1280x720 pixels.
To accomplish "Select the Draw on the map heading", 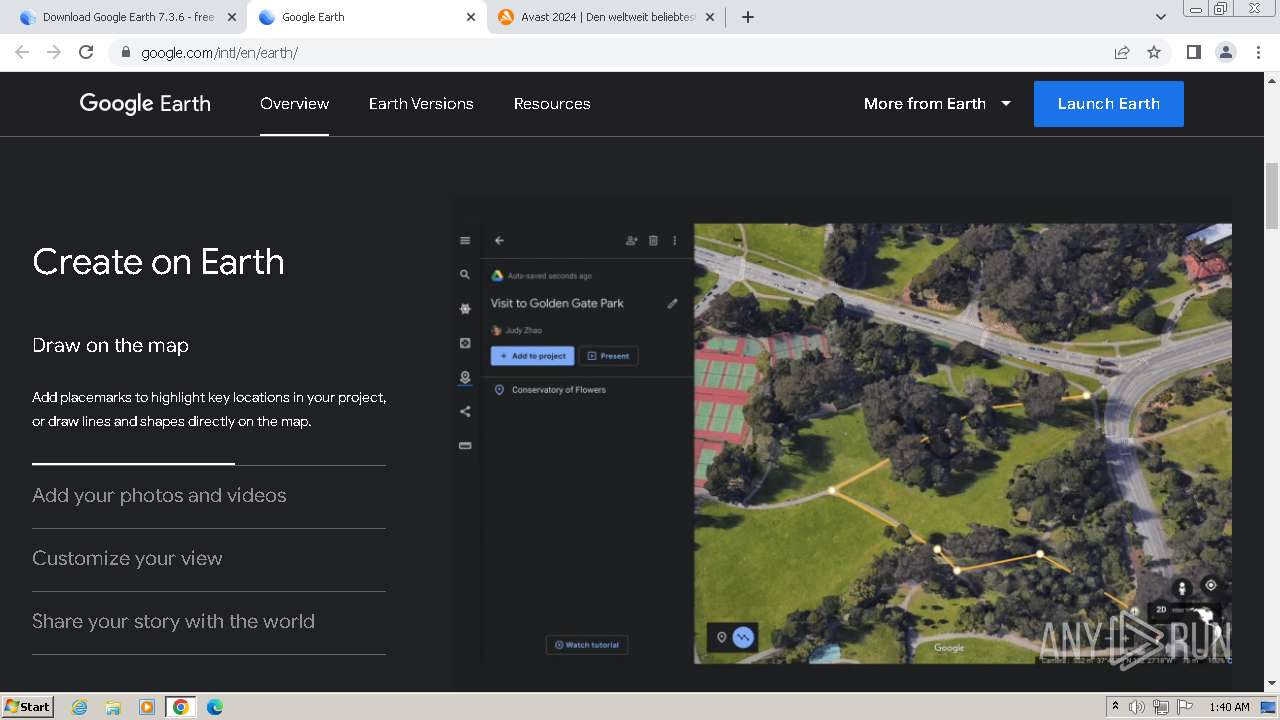I will (x=110, y=345).
